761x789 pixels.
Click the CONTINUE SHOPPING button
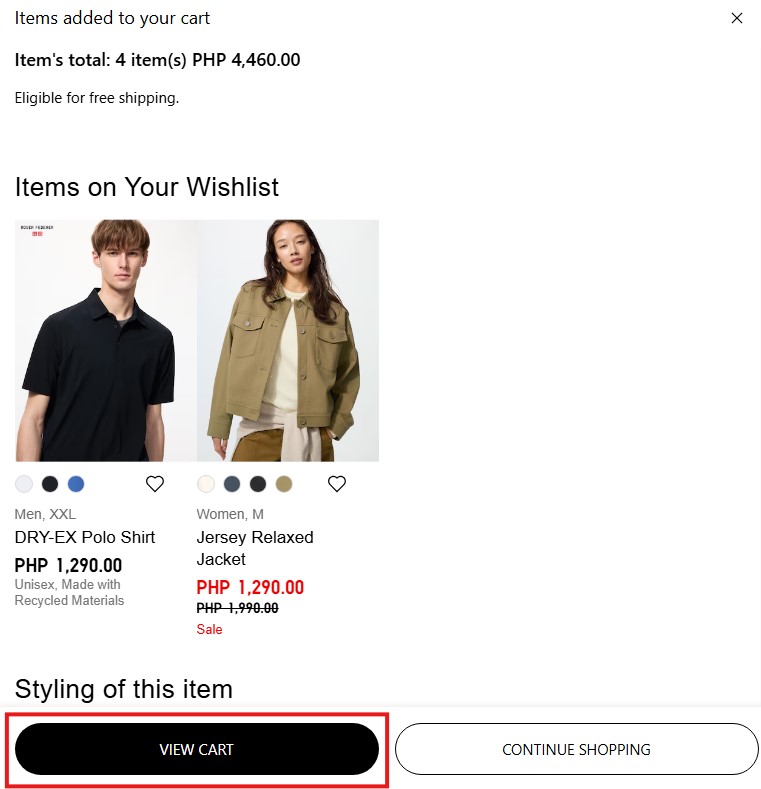pyautogui.click(x=576, y=749)
